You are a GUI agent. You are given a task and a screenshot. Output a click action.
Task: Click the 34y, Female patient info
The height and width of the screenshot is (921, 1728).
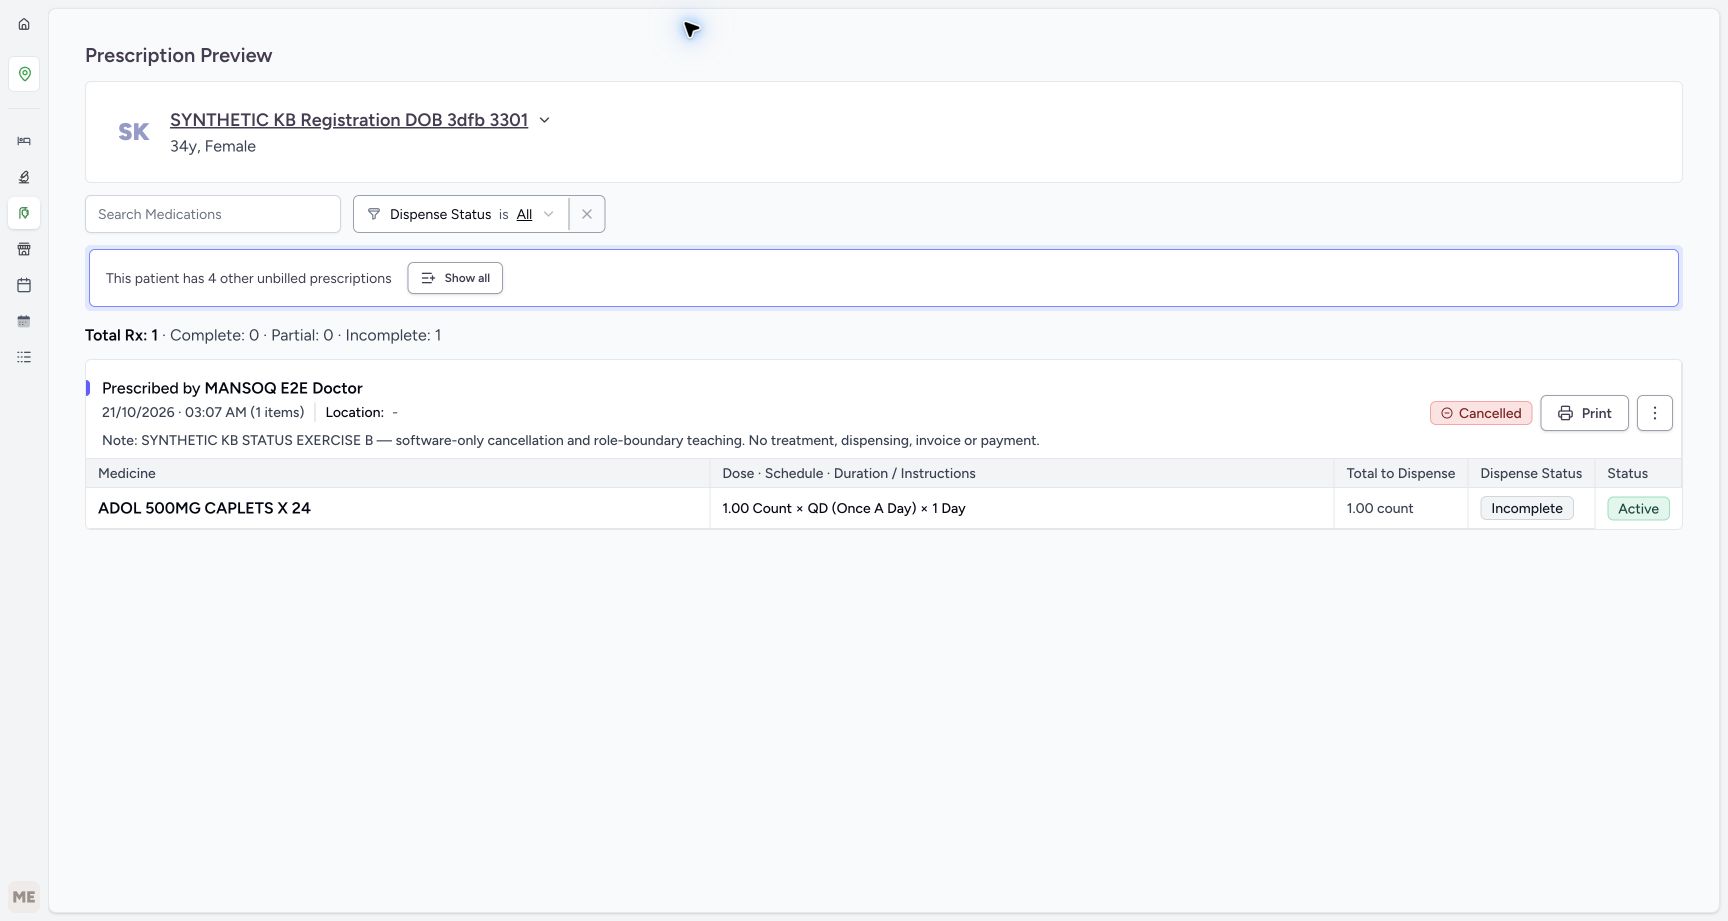coord(213,146)
